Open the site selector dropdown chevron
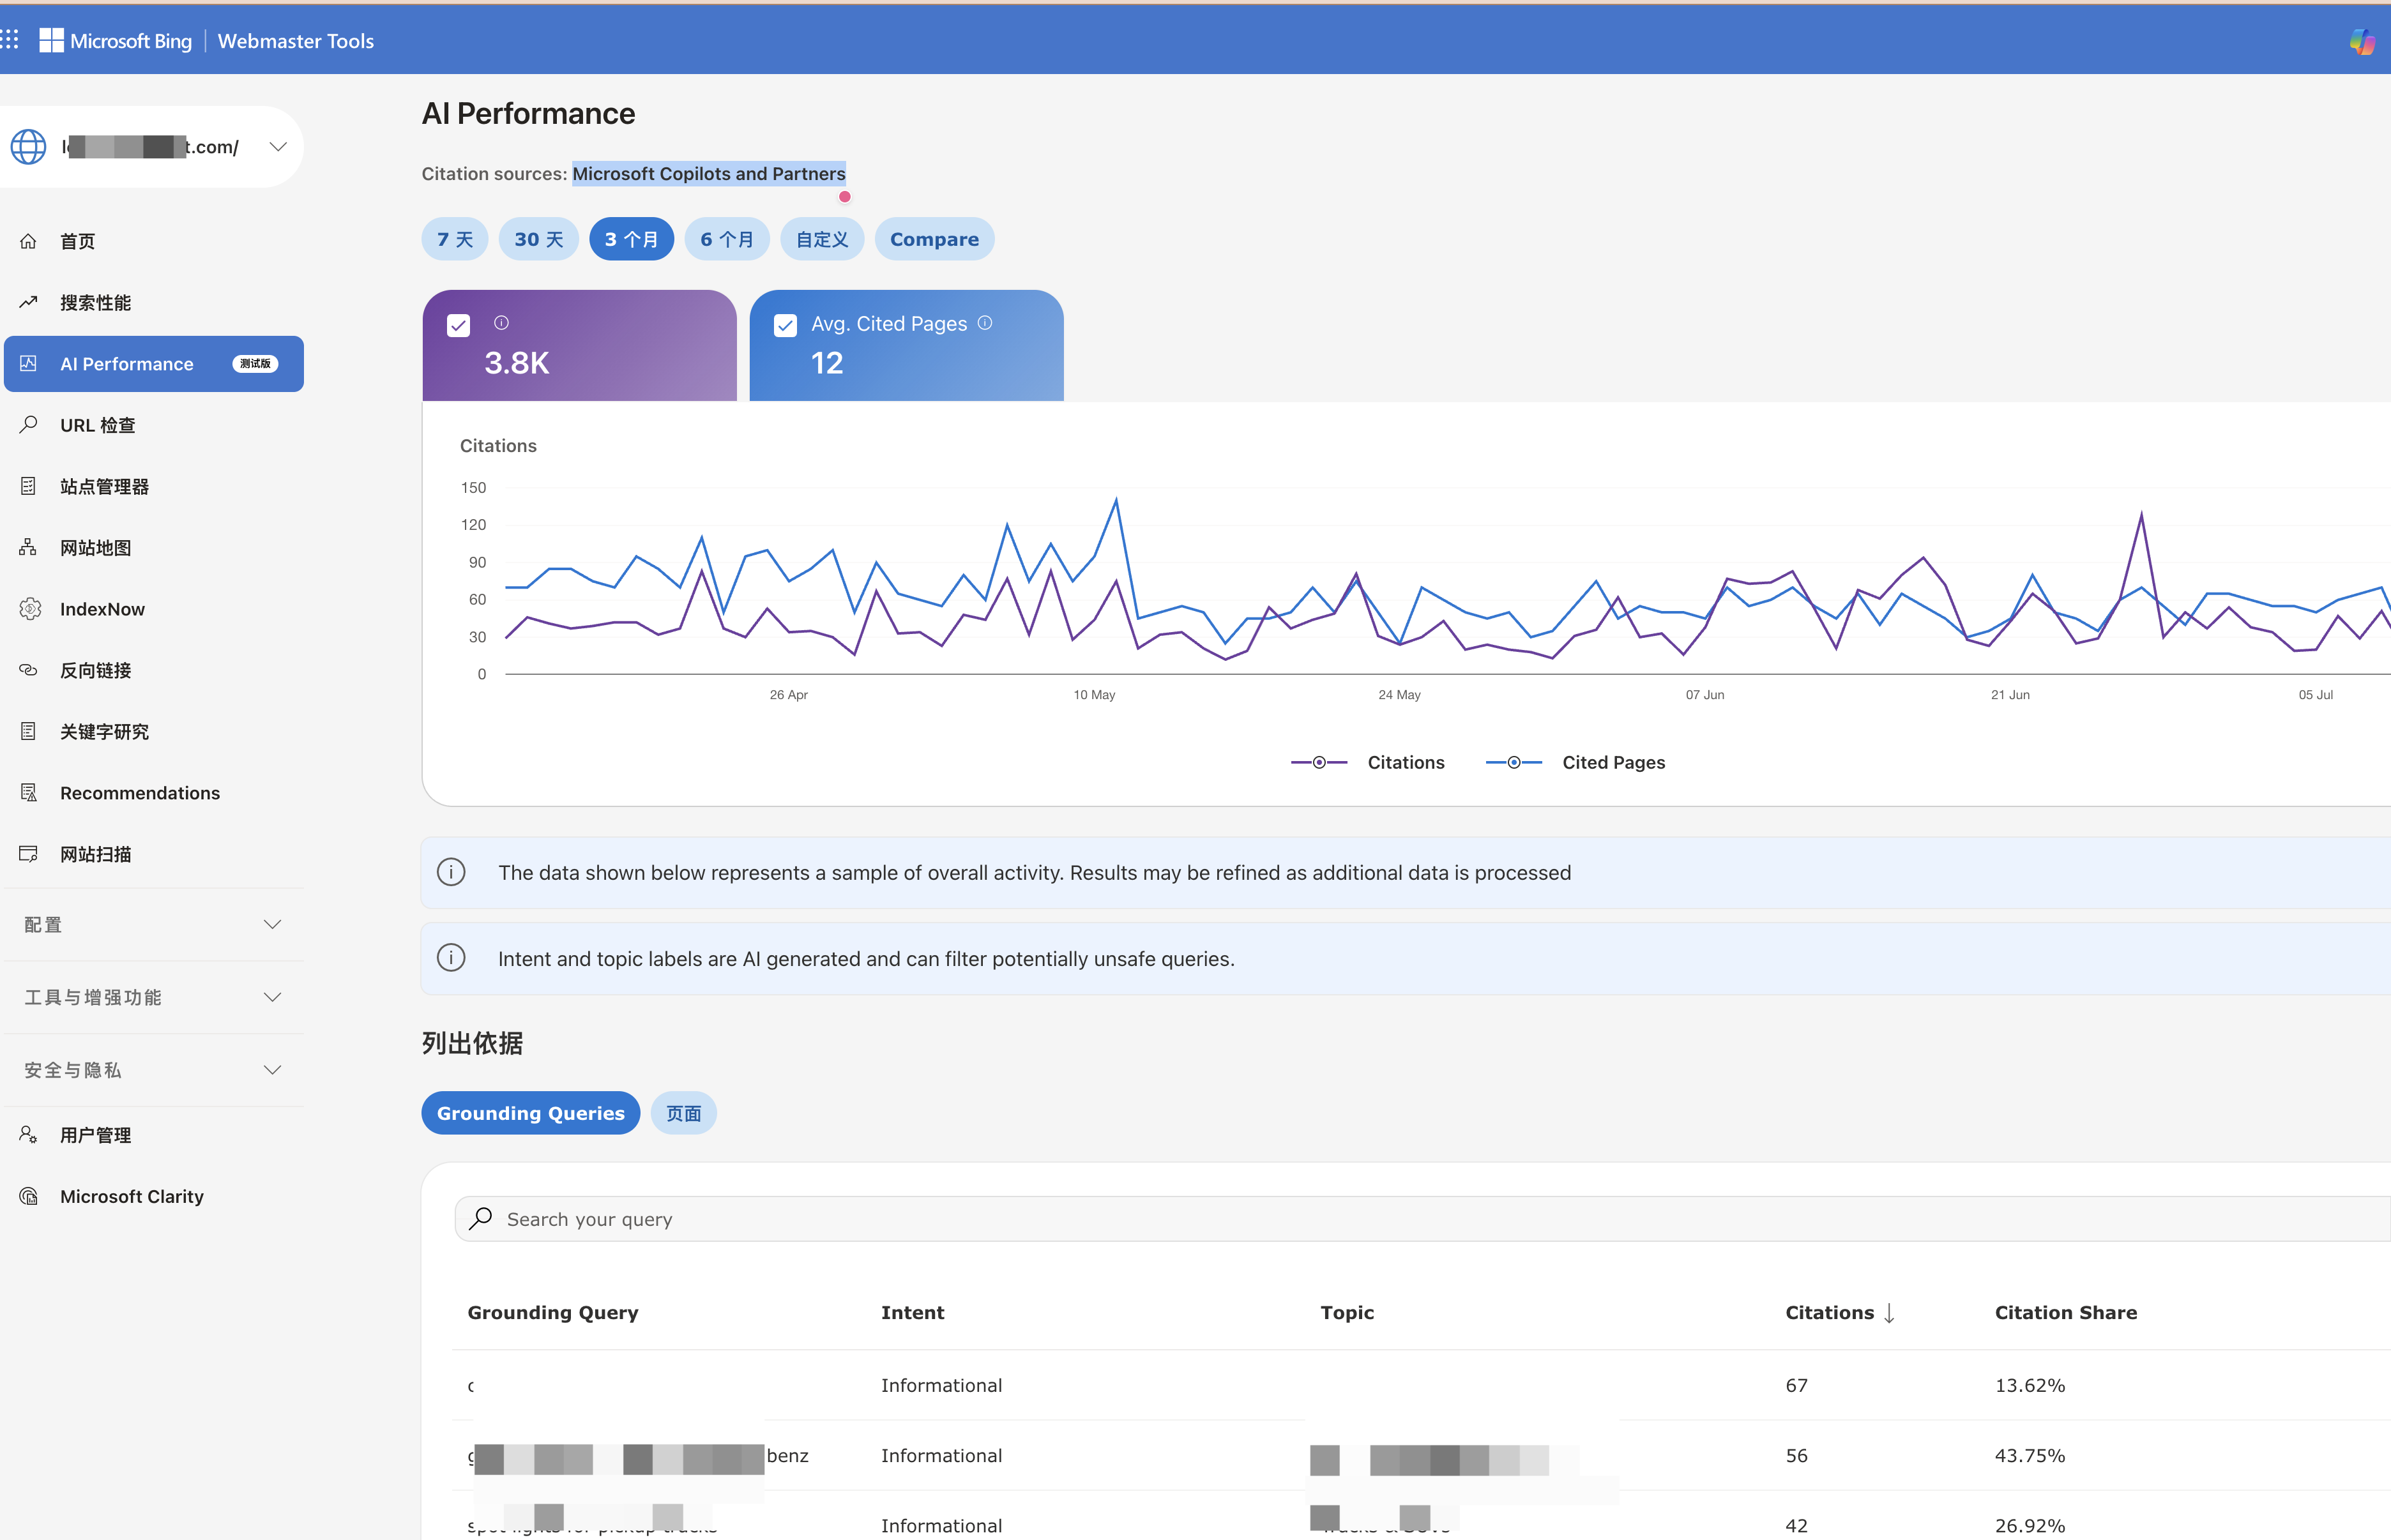Screen dimensions: 2391x1540 pos(278,147)
